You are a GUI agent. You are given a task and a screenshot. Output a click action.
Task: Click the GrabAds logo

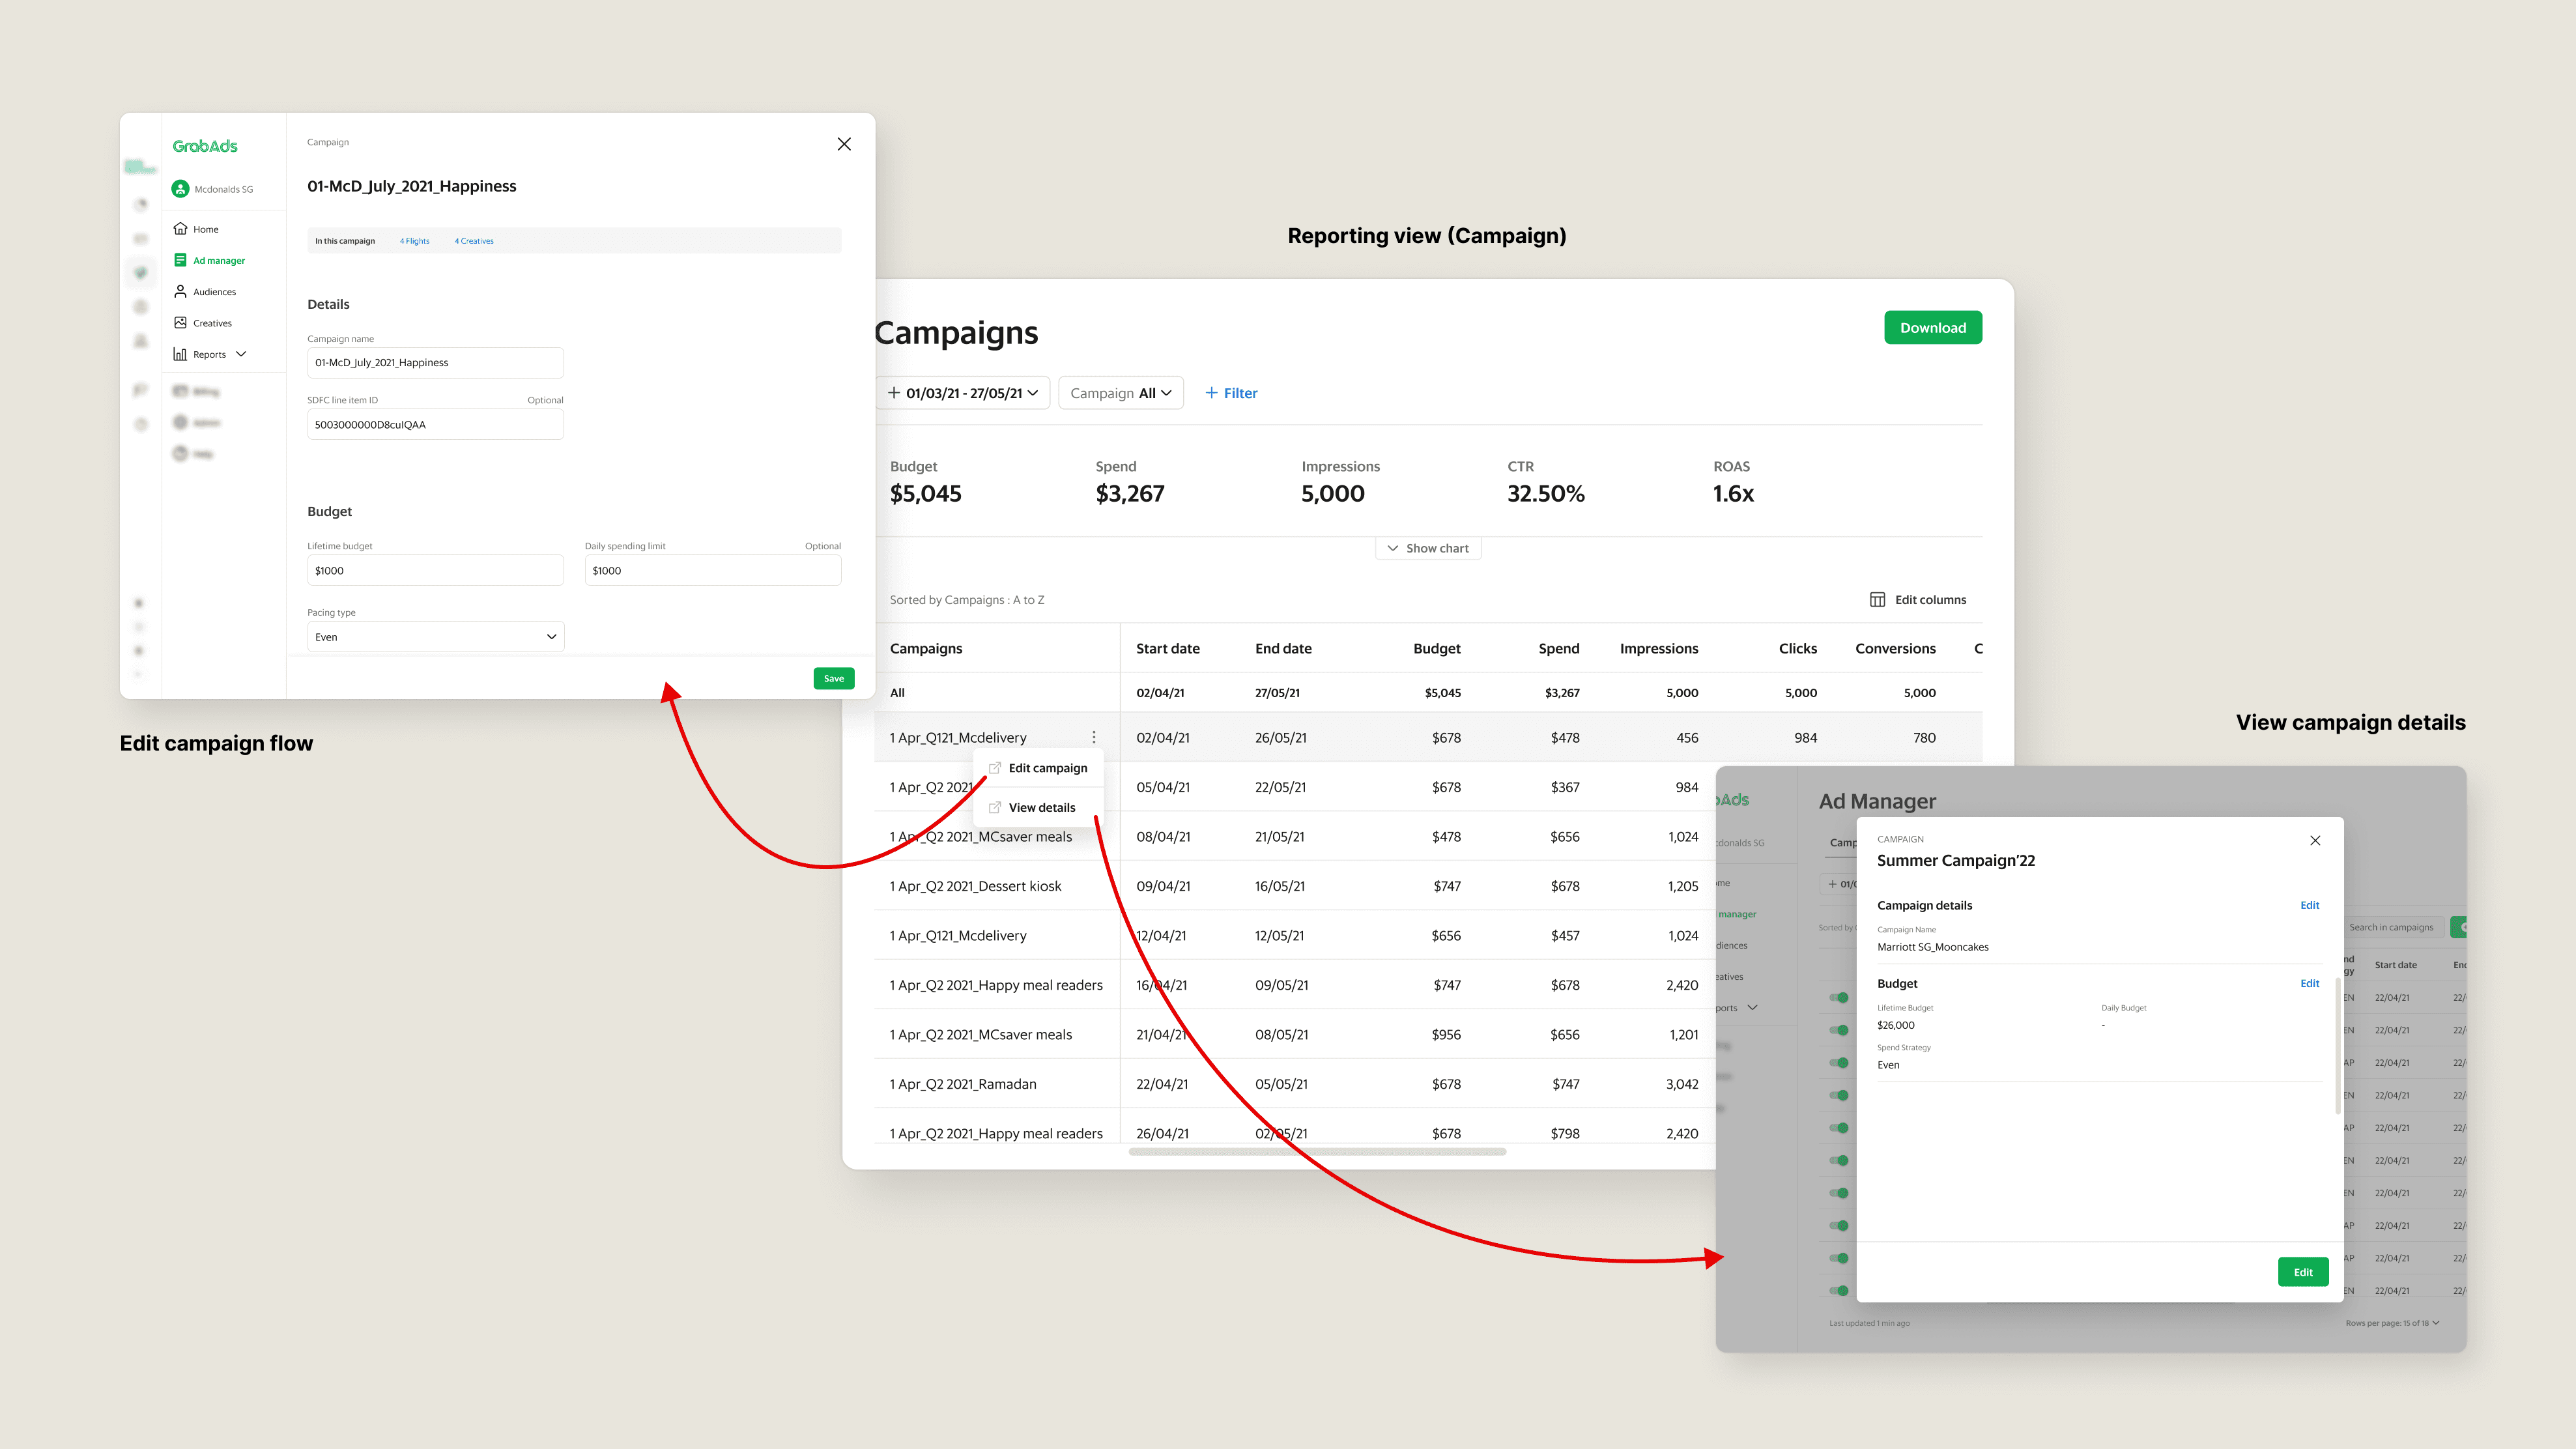click(205, 146)
